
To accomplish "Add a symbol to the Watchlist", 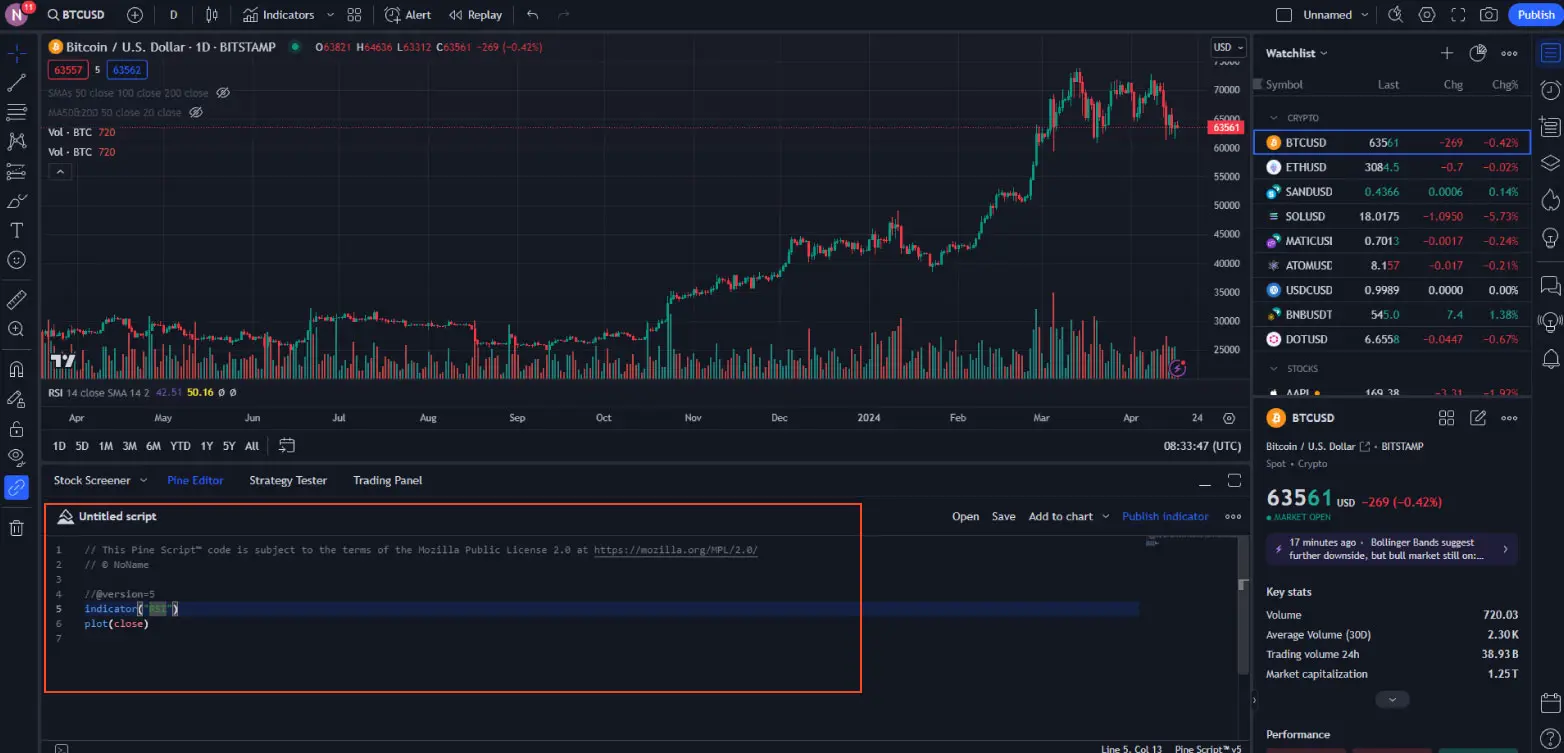I will 1446,53.
